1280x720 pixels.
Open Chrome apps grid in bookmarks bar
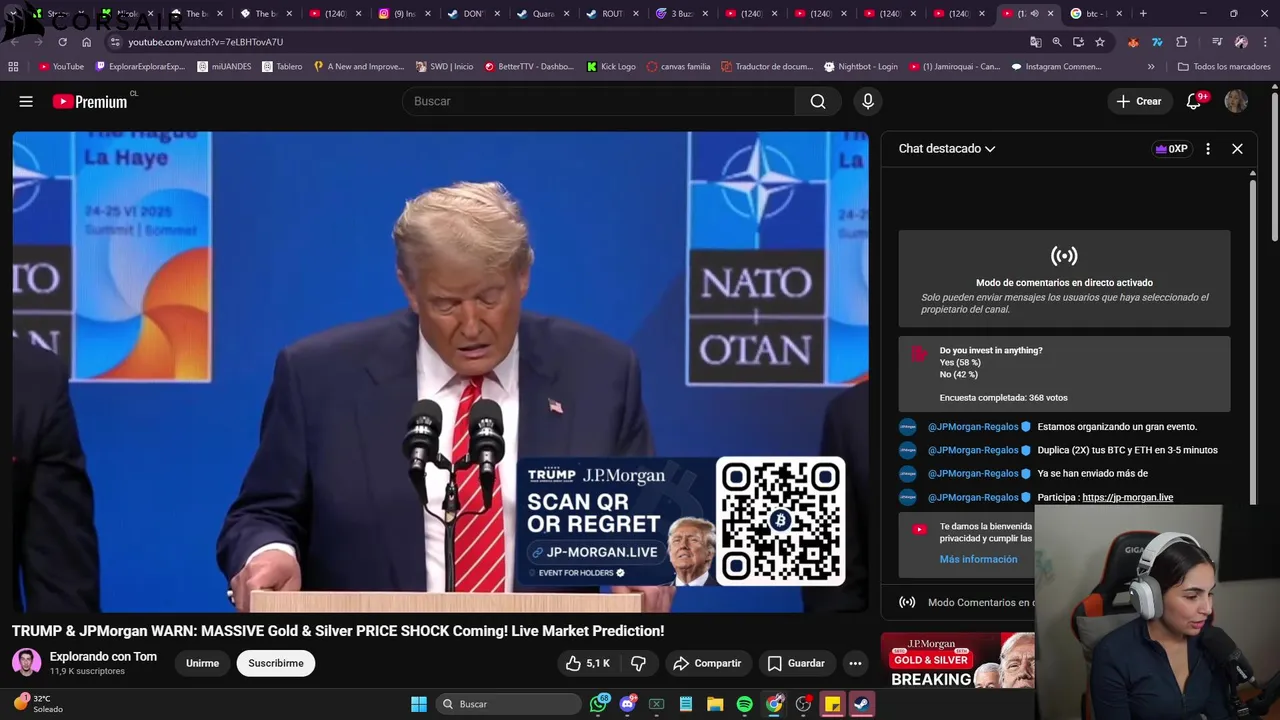click(x=13, y=67)
